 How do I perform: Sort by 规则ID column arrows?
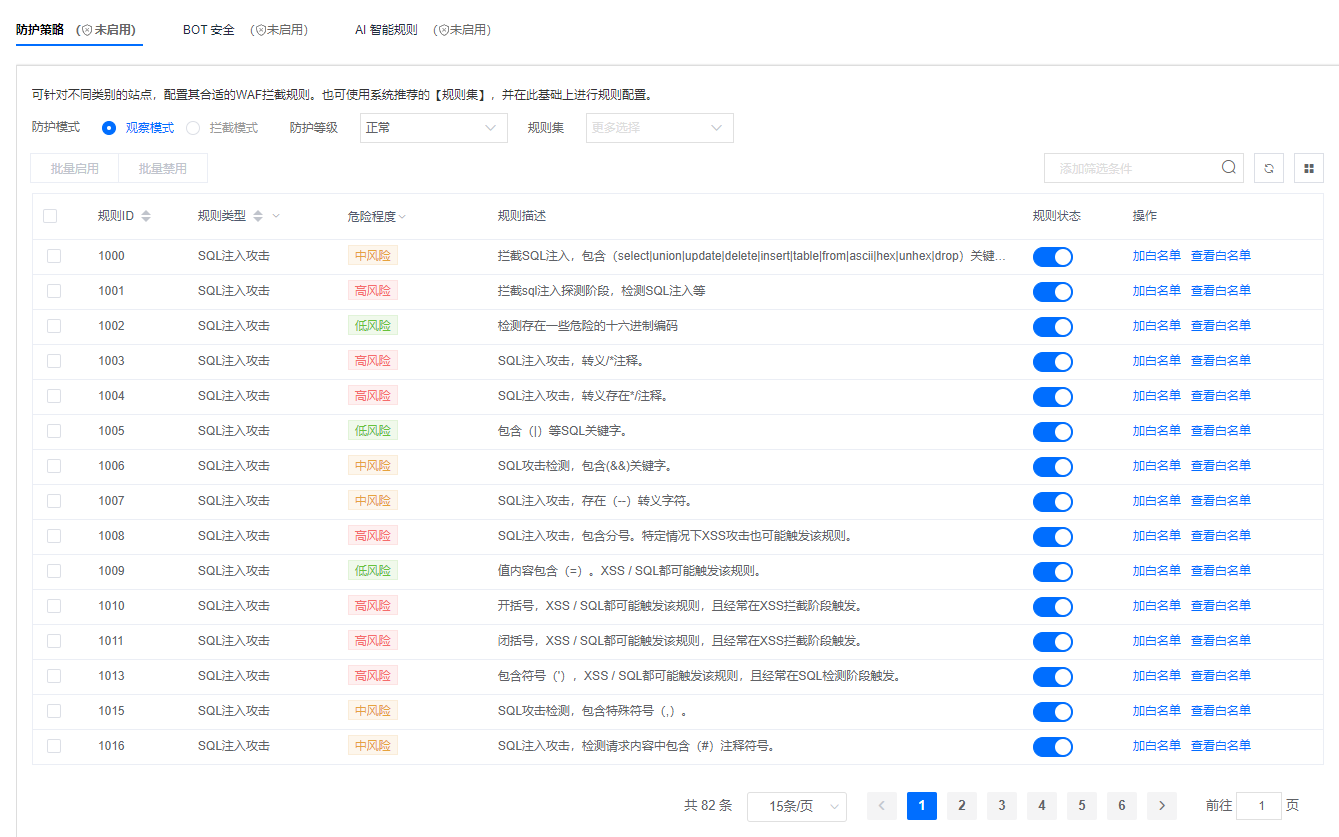(146, 216)
